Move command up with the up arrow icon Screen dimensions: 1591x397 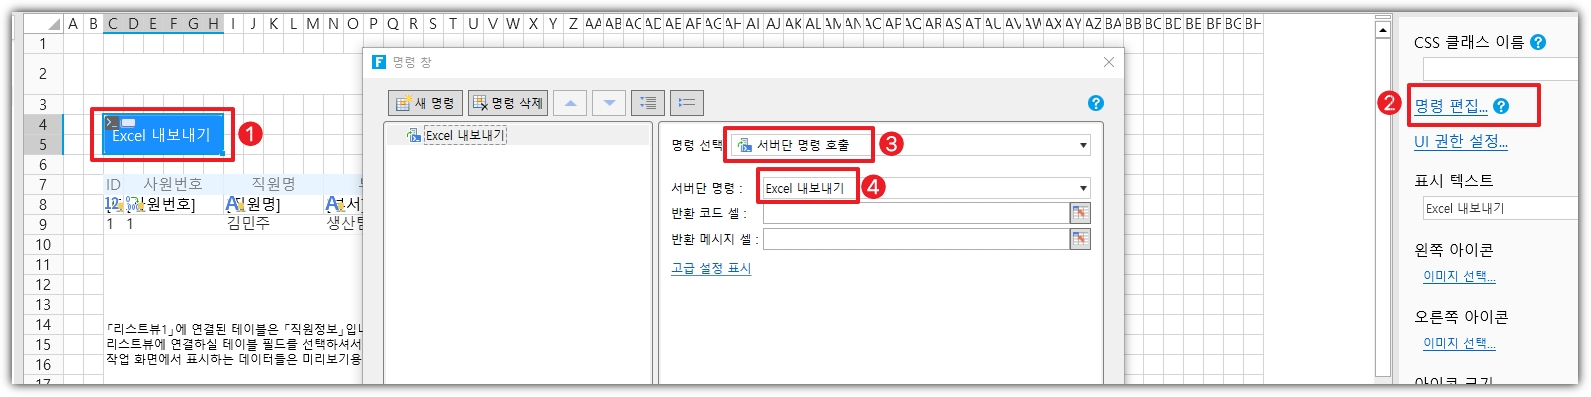[x=570, y=103]
